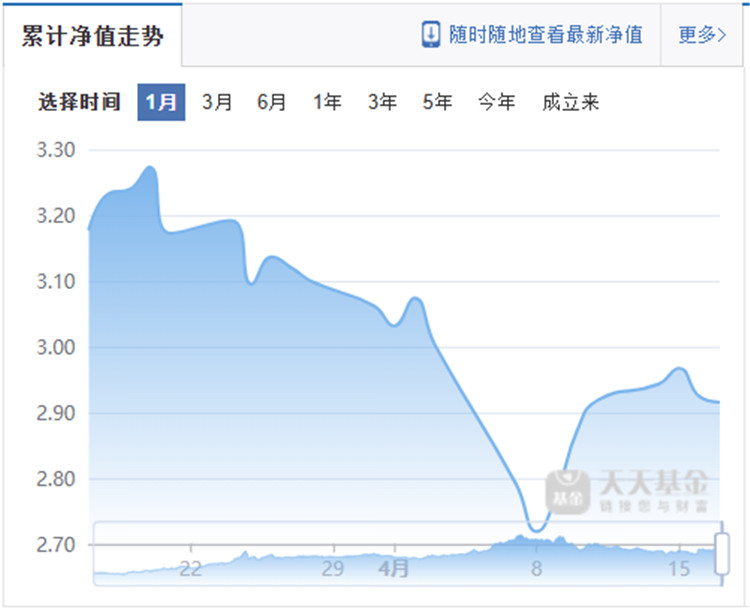The image size is (750, 615).
Task: Show this year's data with 今年
Action: point(496,102)
